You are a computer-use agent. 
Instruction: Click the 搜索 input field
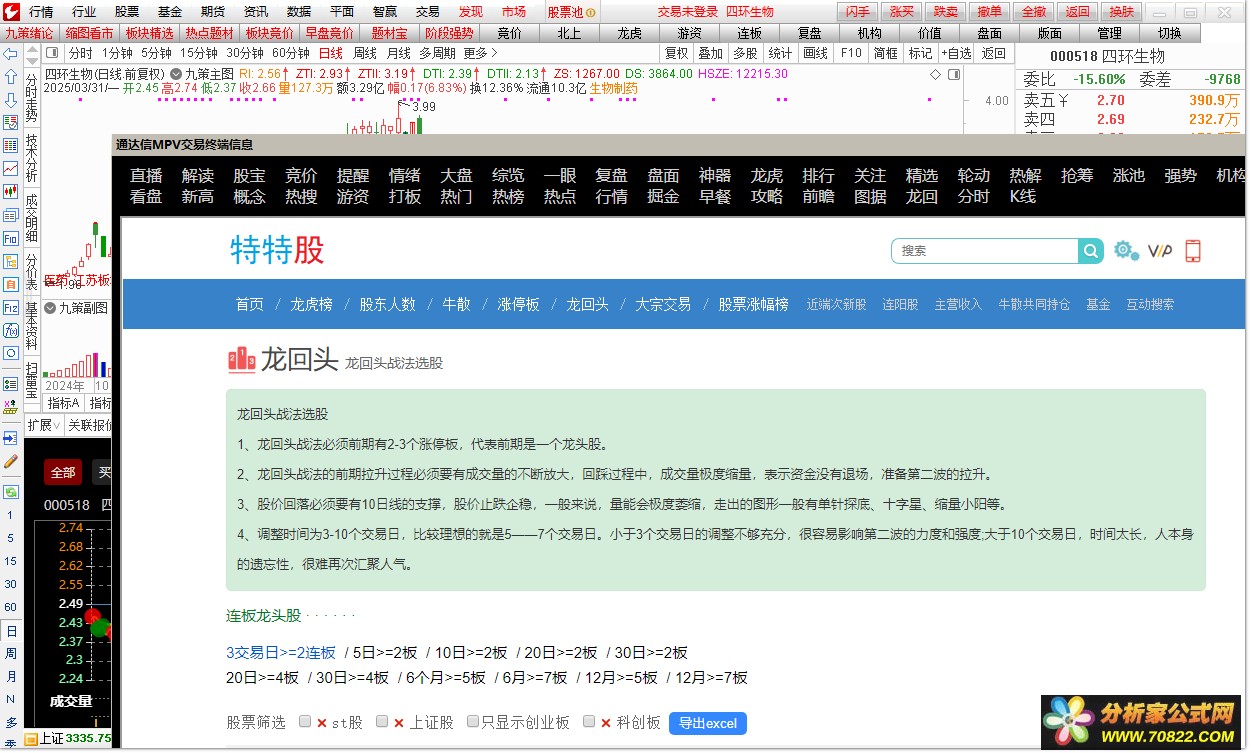(x=985, y=251)
